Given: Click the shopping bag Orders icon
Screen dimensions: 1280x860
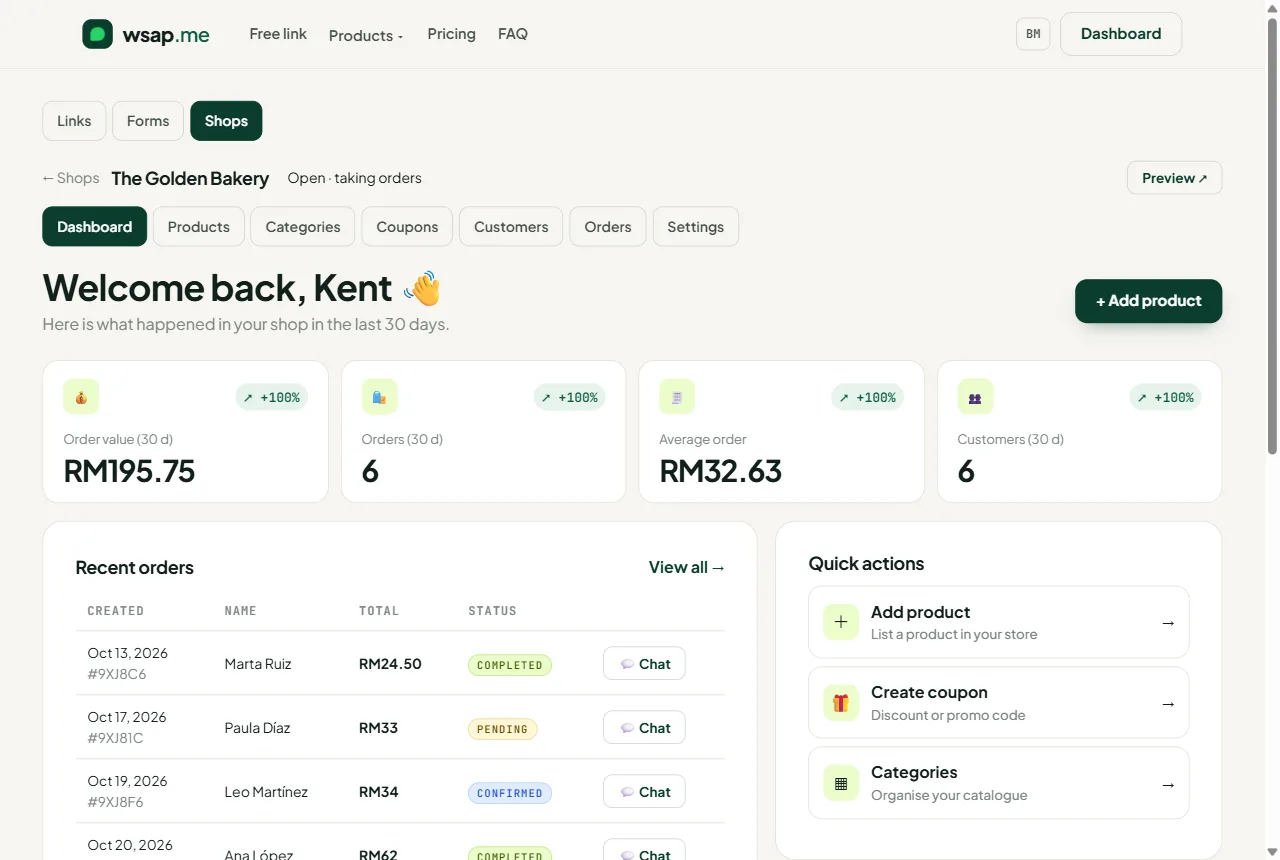Looking at the screenshot, I should 379,397.
